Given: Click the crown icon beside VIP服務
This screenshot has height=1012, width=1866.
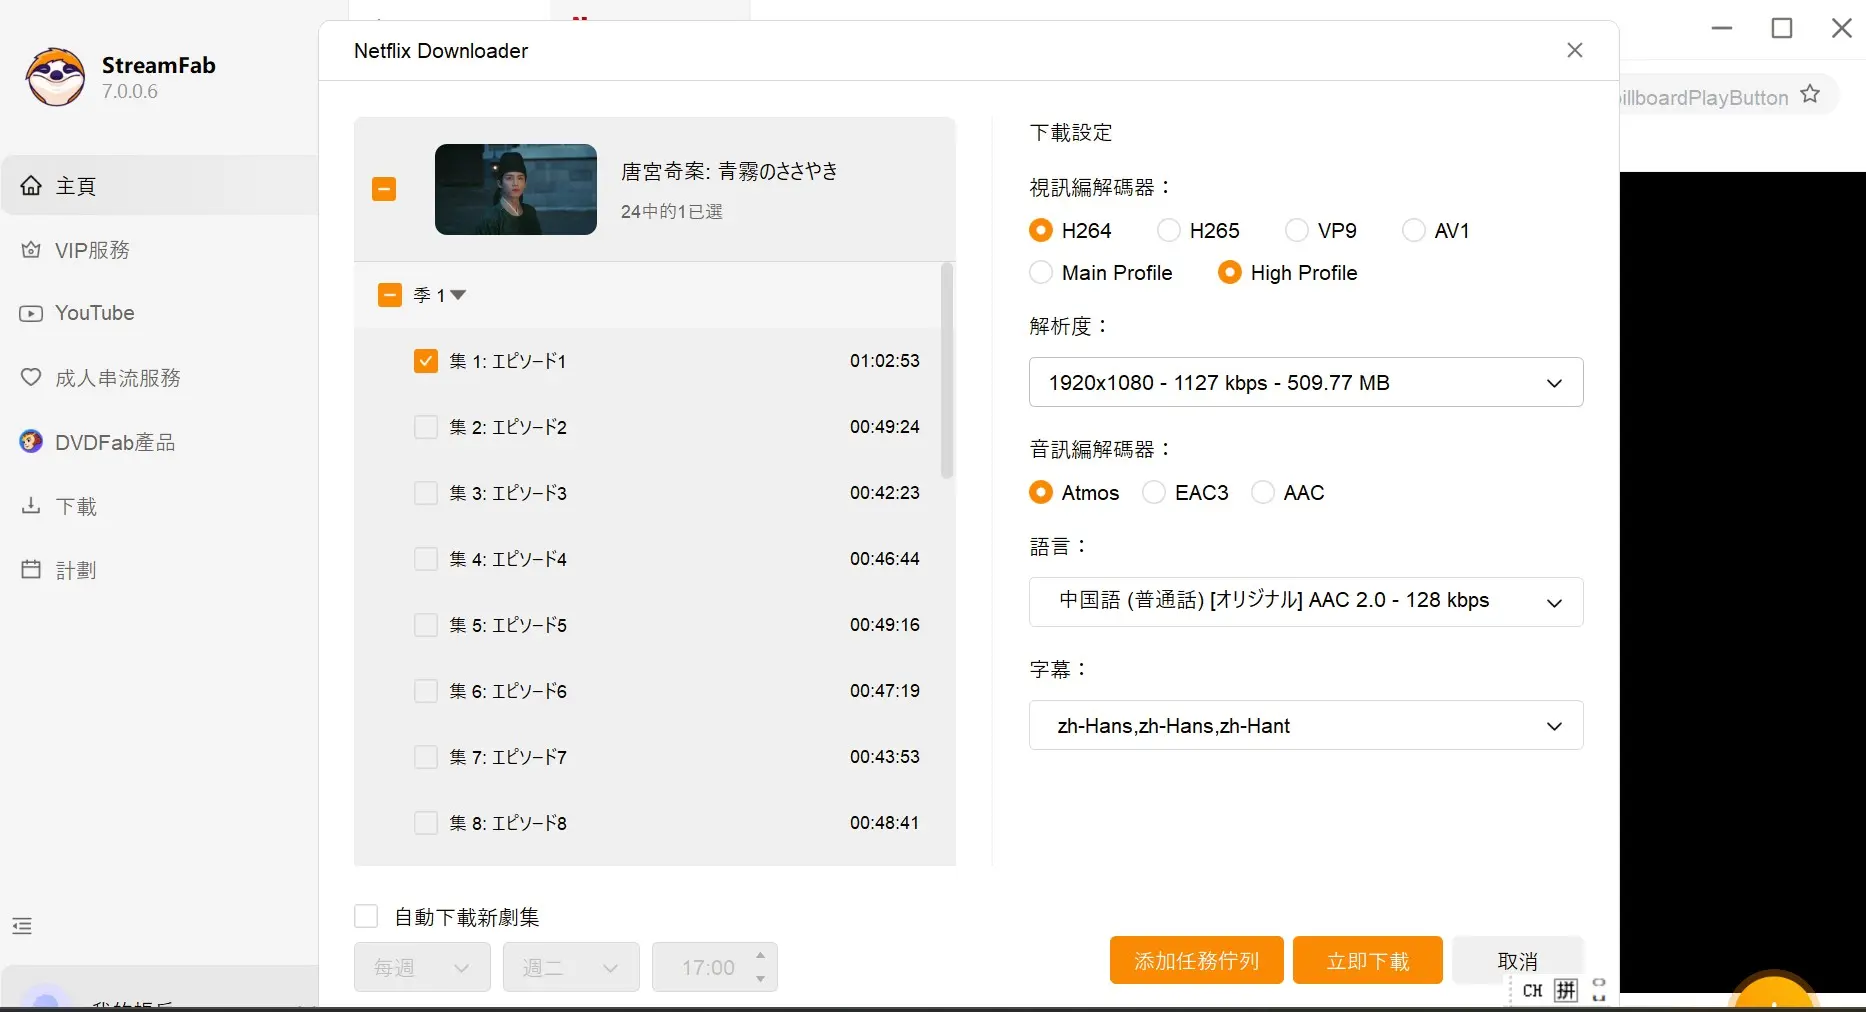Looking at the screenshot, I should (31, 250).
